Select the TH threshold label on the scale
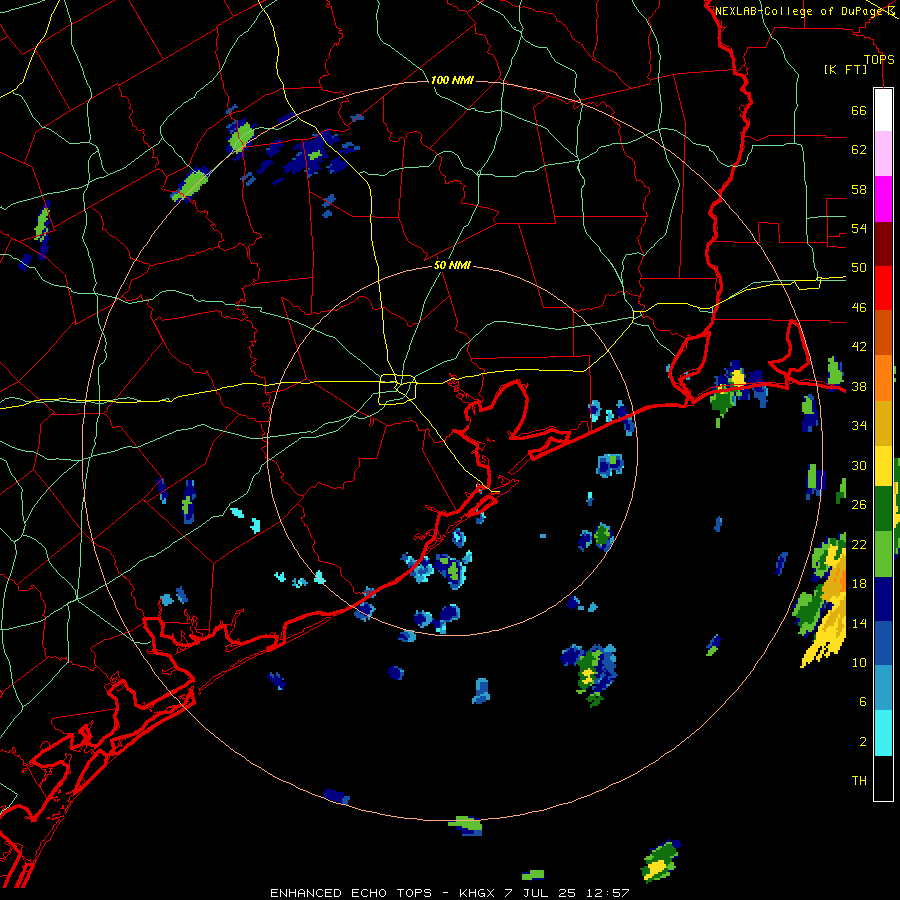 point(859,781)
